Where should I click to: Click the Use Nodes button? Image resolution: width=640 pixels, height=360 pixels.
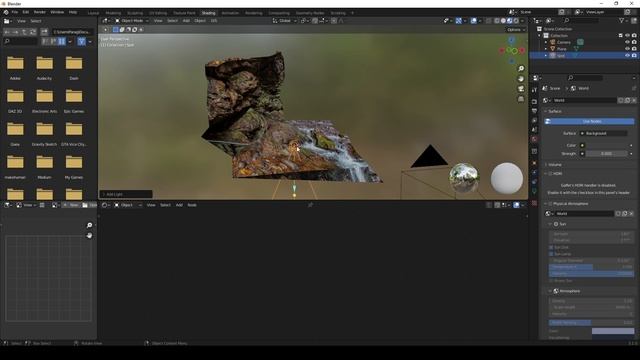(x=589, y=121)
